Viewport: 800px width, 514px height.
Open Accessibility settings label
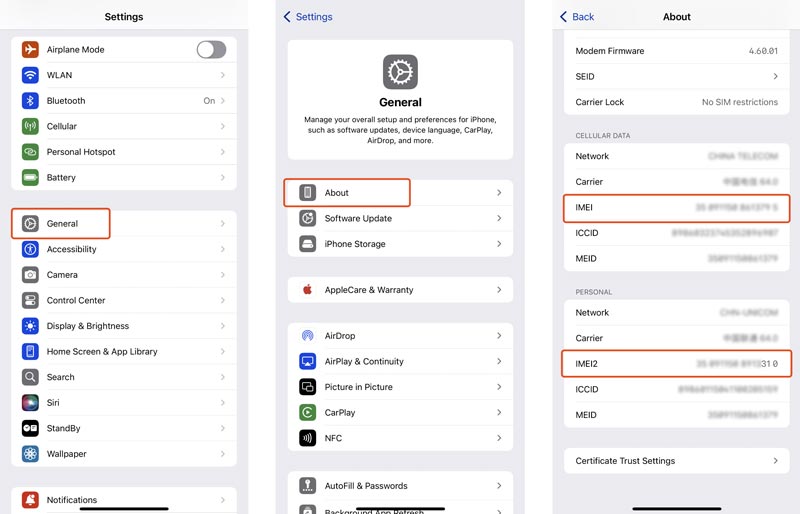click(x=71, y=249)
